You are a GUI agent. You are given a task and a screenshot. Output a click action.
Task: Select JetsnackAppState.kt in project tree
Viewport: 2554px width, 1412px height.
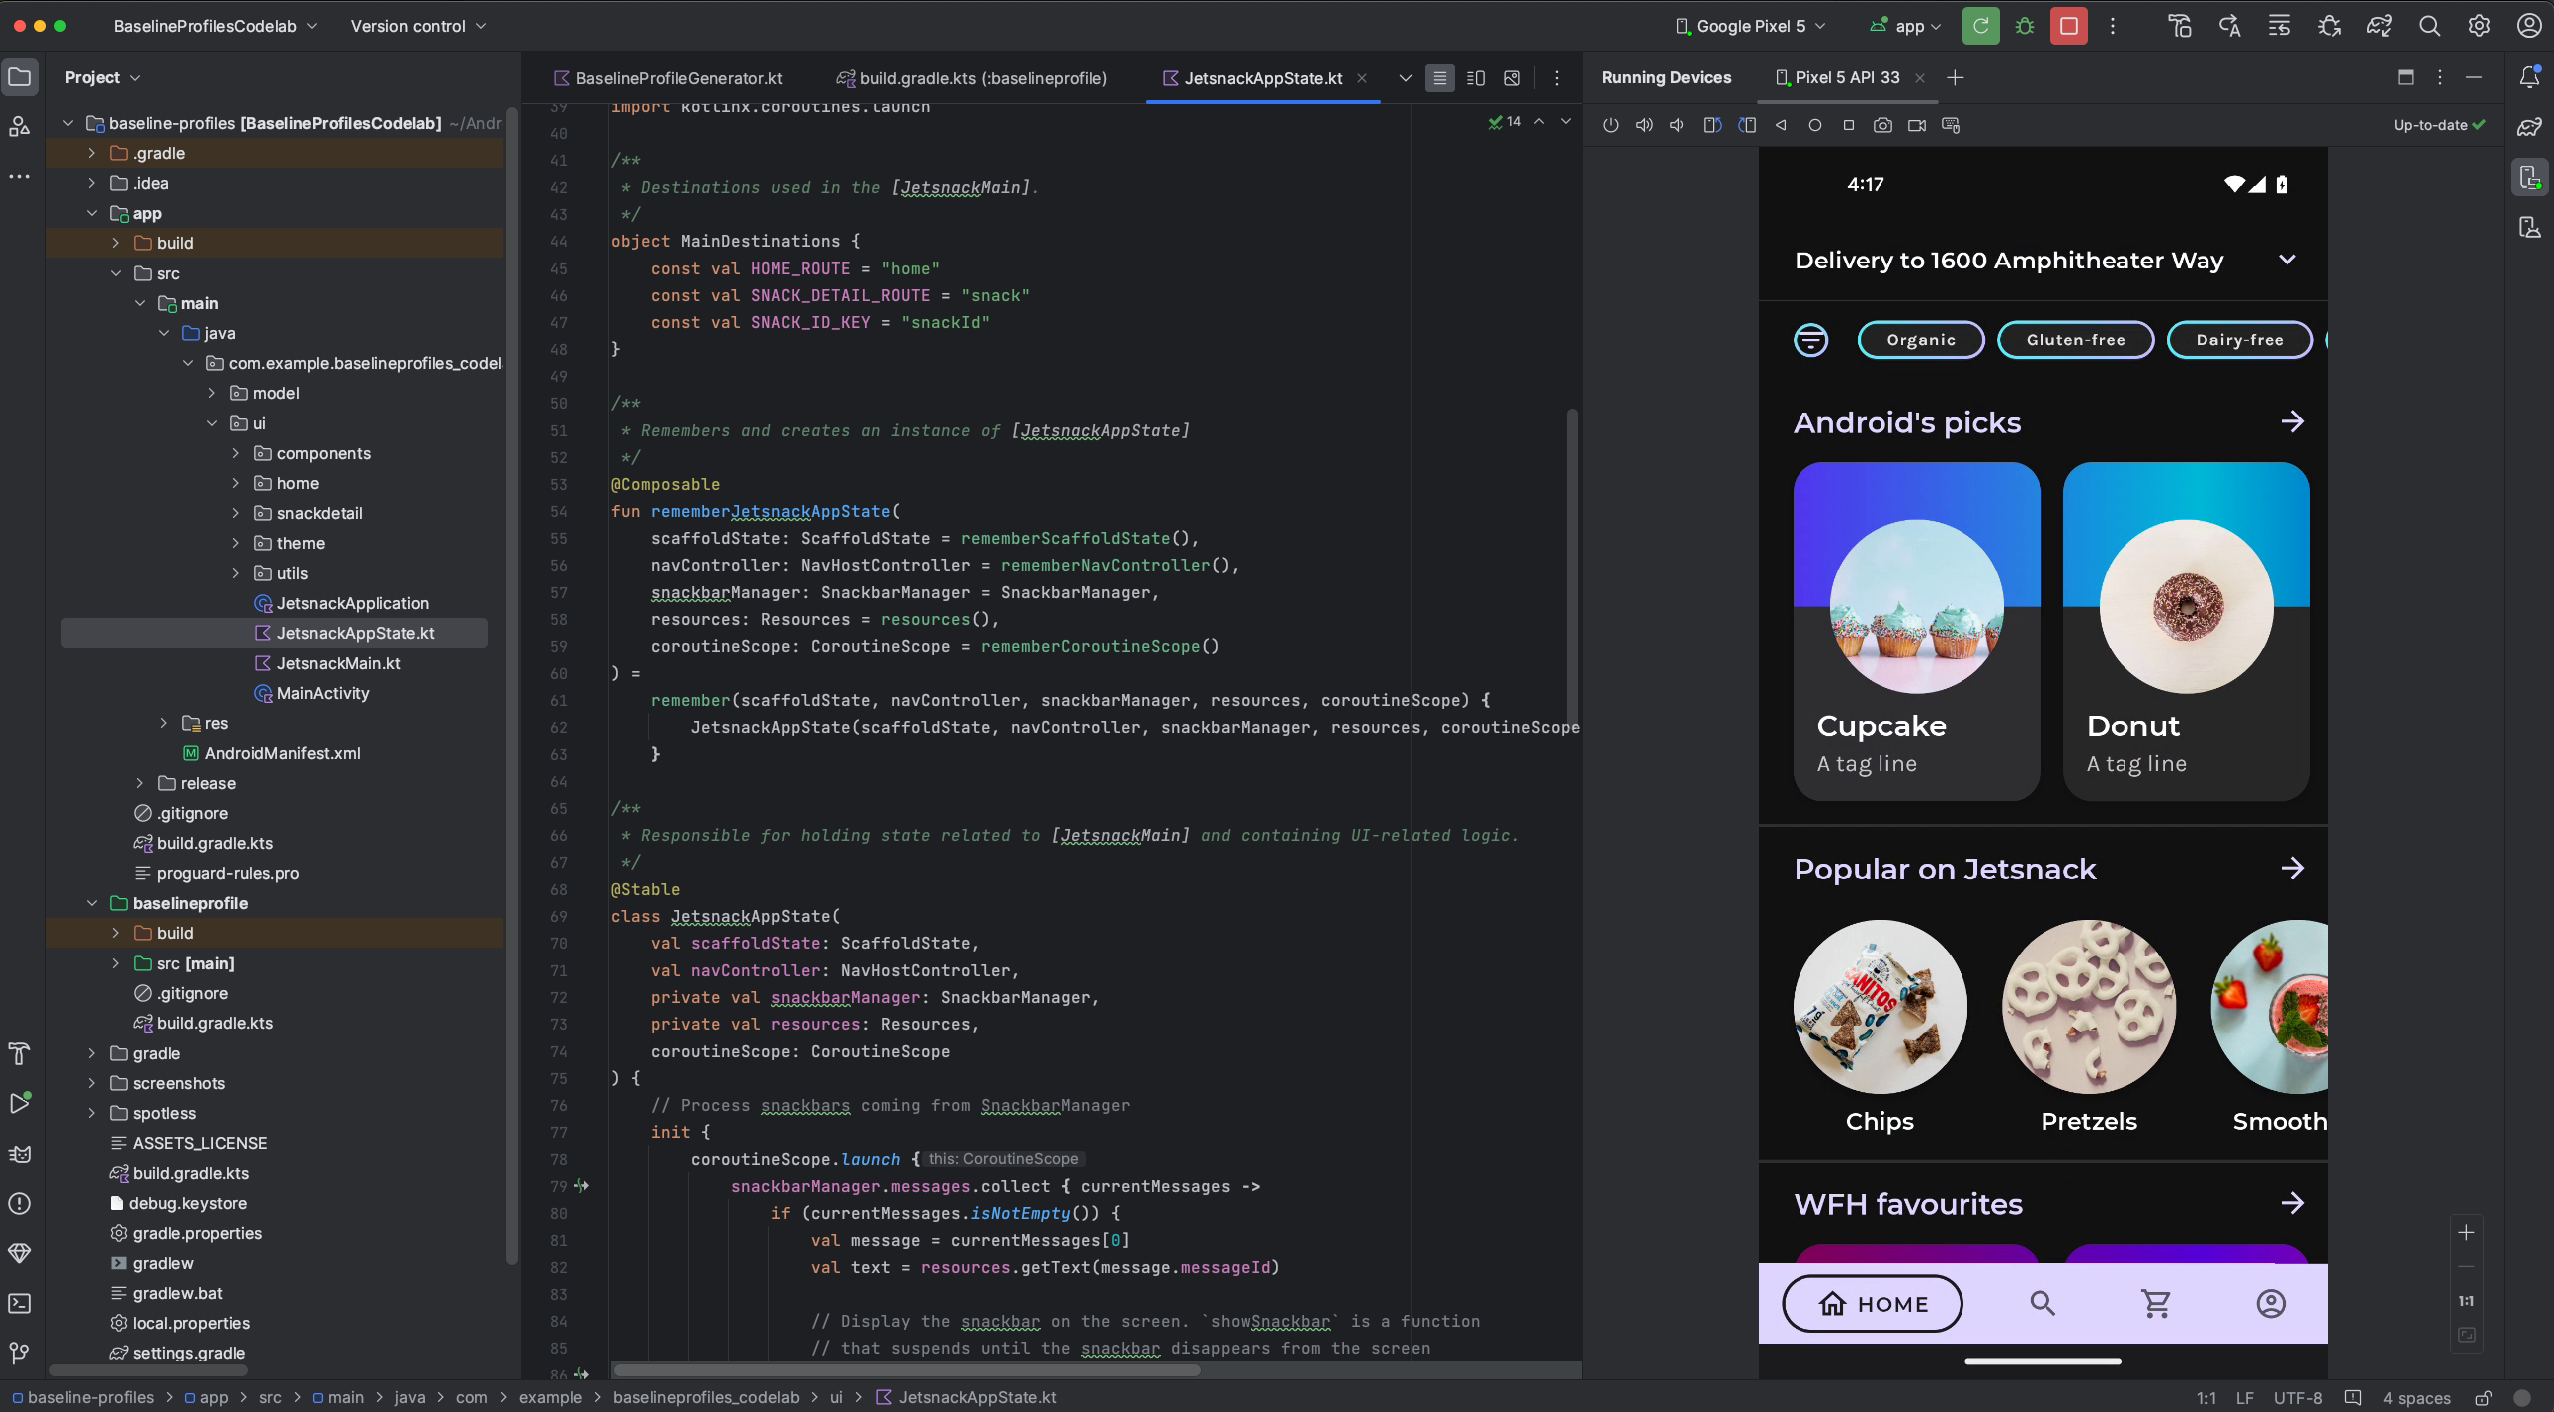point(355,633)
